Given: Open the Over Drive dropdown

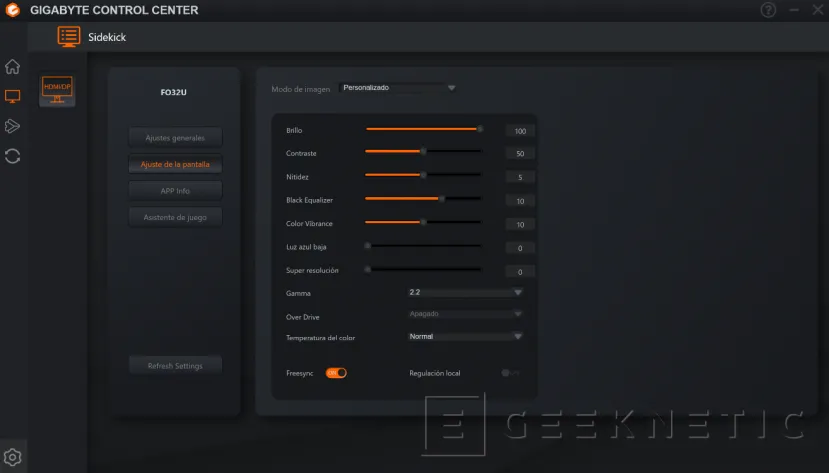Looking at the screenshot, I should 465,314.
